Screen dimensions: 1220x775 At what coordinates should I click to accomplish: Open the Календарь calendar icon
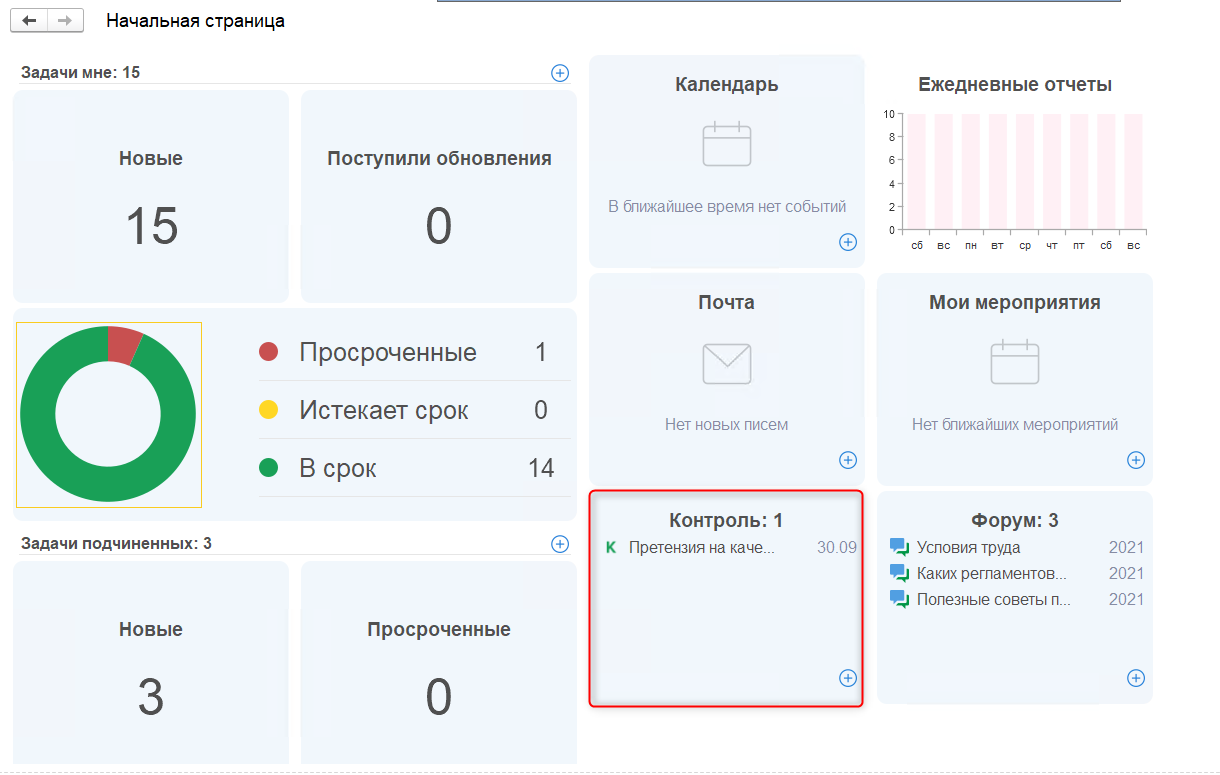[727, 144]
